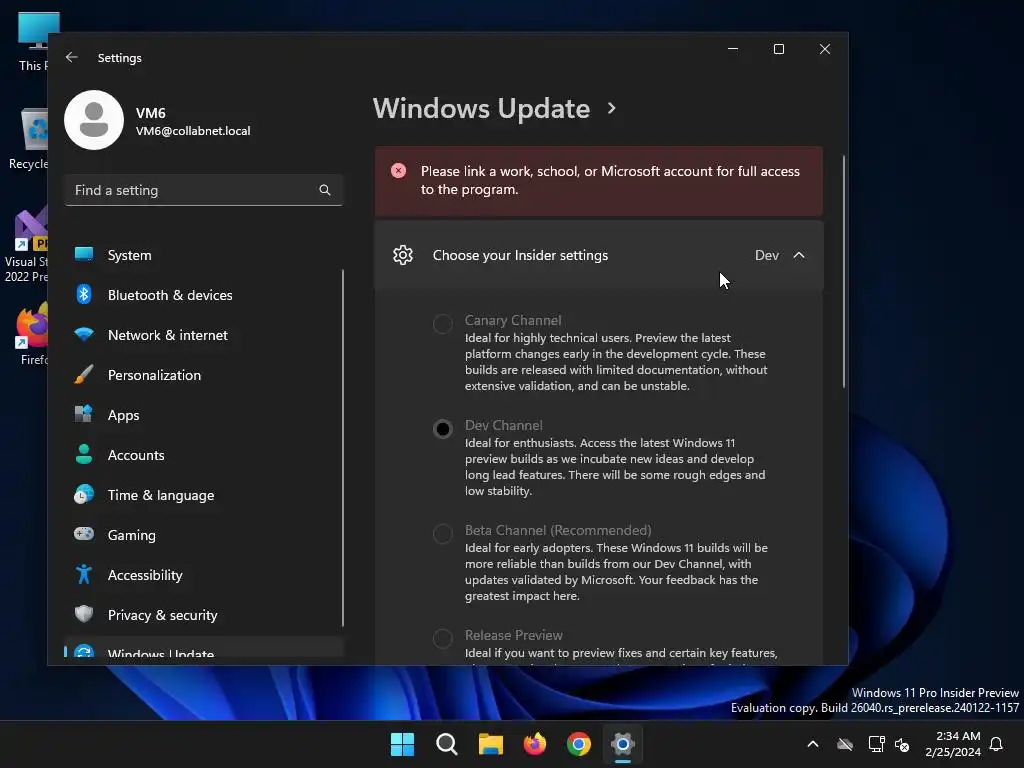This screenshot has height=768, width=1024.
Task: Click the content pane vertical scrollbar
Action: tap(844, 271)
